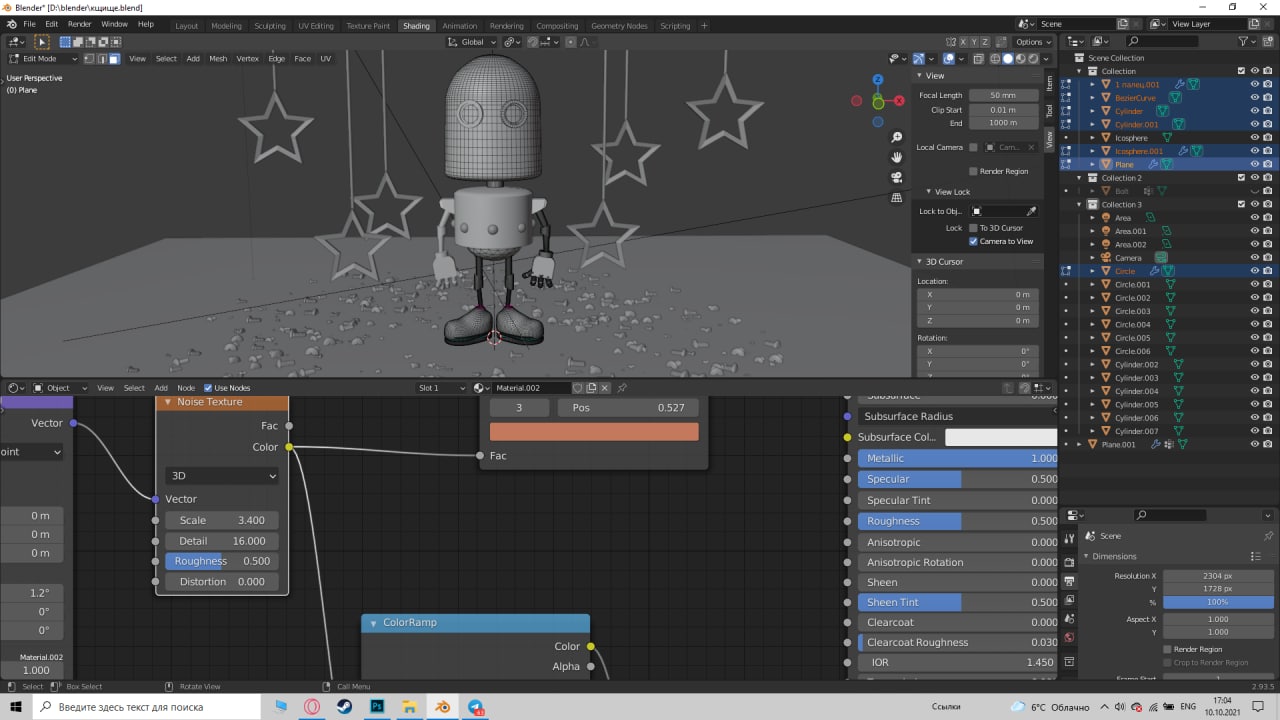
Task: Switch to orthographic view with the grid icon
Action: (897, 198)
